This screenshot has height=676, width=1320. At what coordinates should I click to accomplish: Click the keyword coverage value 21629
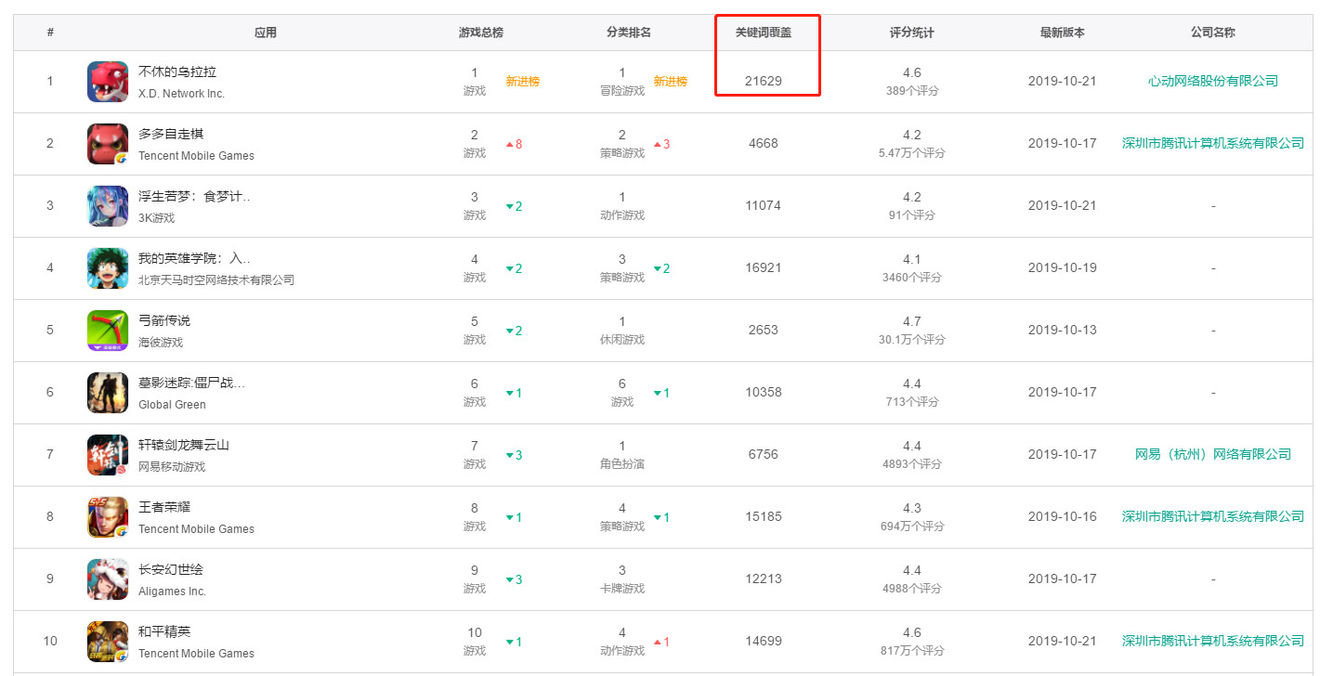763,81
